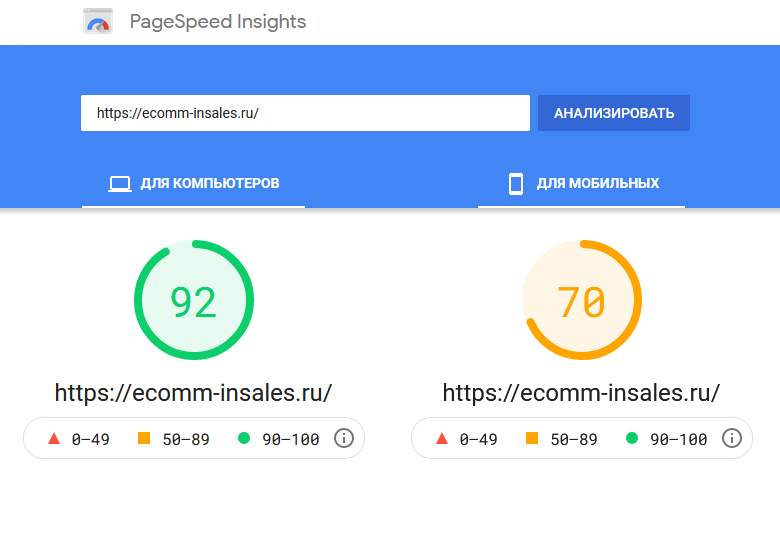This screenshot has width=780, height=541.
Task: Click 50–89 range in desktop legend
Action: pyautogui.click(x=184, y=439)
